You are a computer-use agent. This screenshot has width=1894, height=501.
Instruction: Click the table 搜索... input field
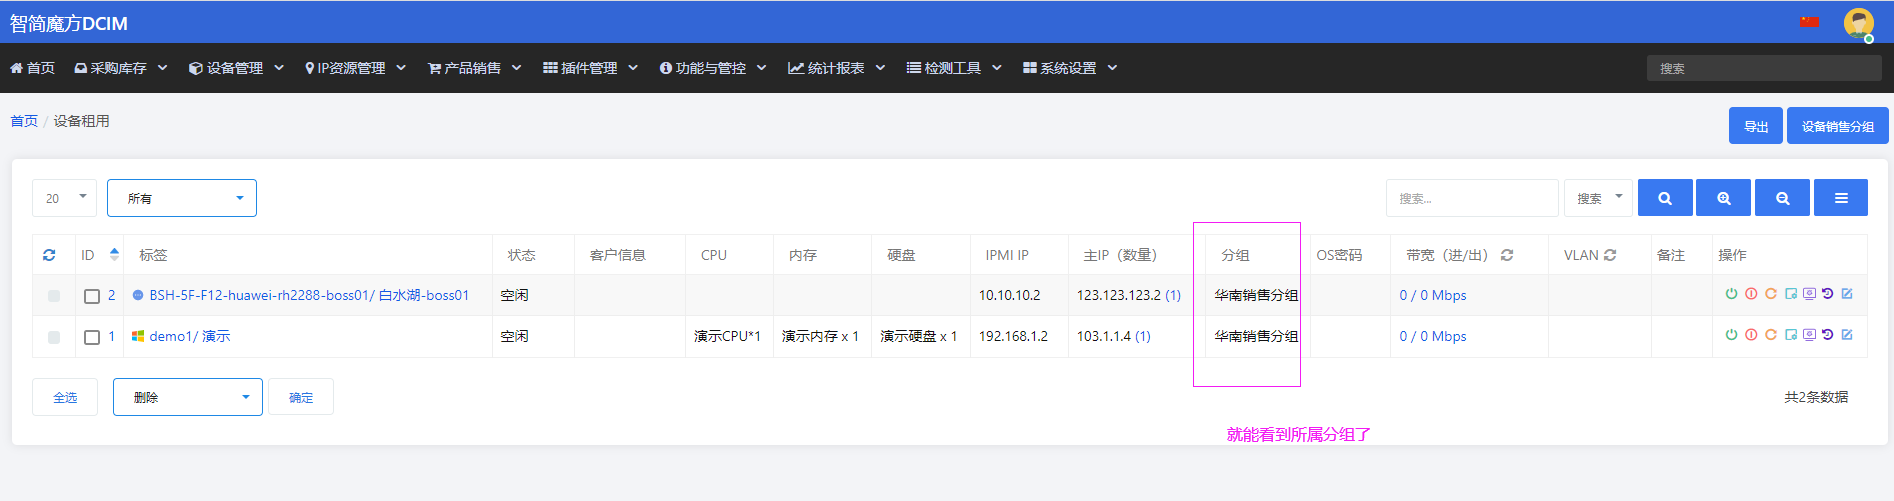point(1472,198)
